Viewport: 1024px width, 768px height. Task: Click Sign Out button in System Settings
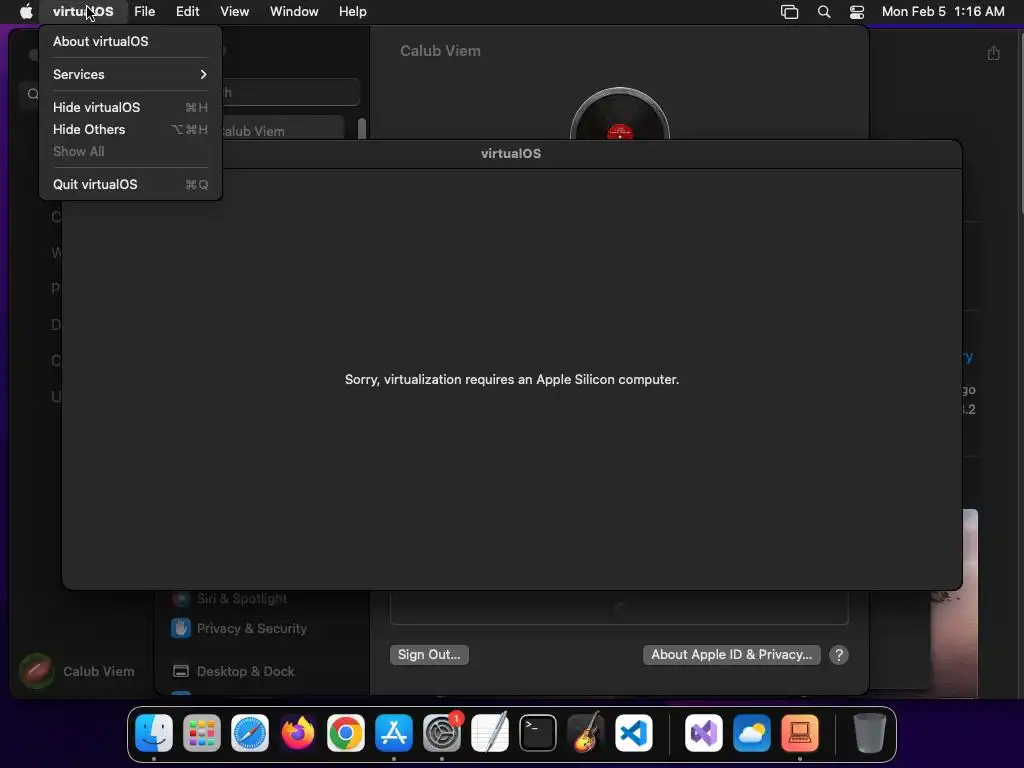429,654
